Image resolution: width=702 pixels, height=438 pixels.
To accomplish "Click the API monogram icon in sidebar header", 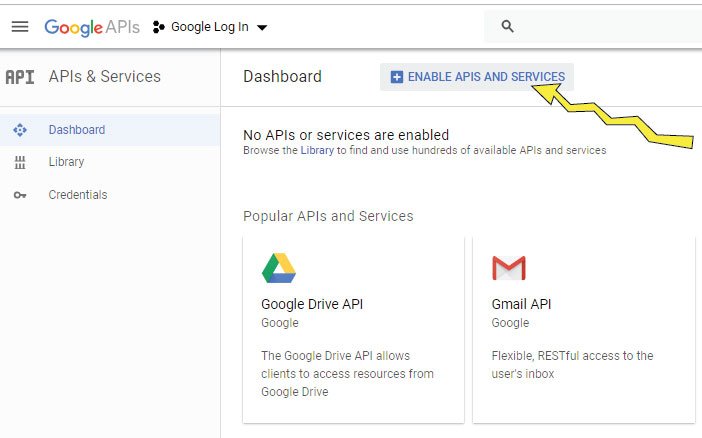I will 20,77.
